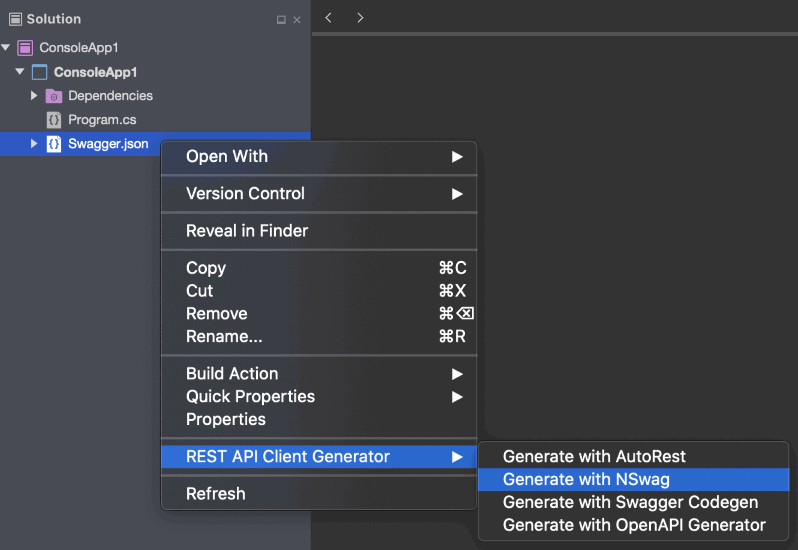The width and height of the screenshot is (798, 550).
Task: Dock the Solution pad using square icon
Action: 281,20
